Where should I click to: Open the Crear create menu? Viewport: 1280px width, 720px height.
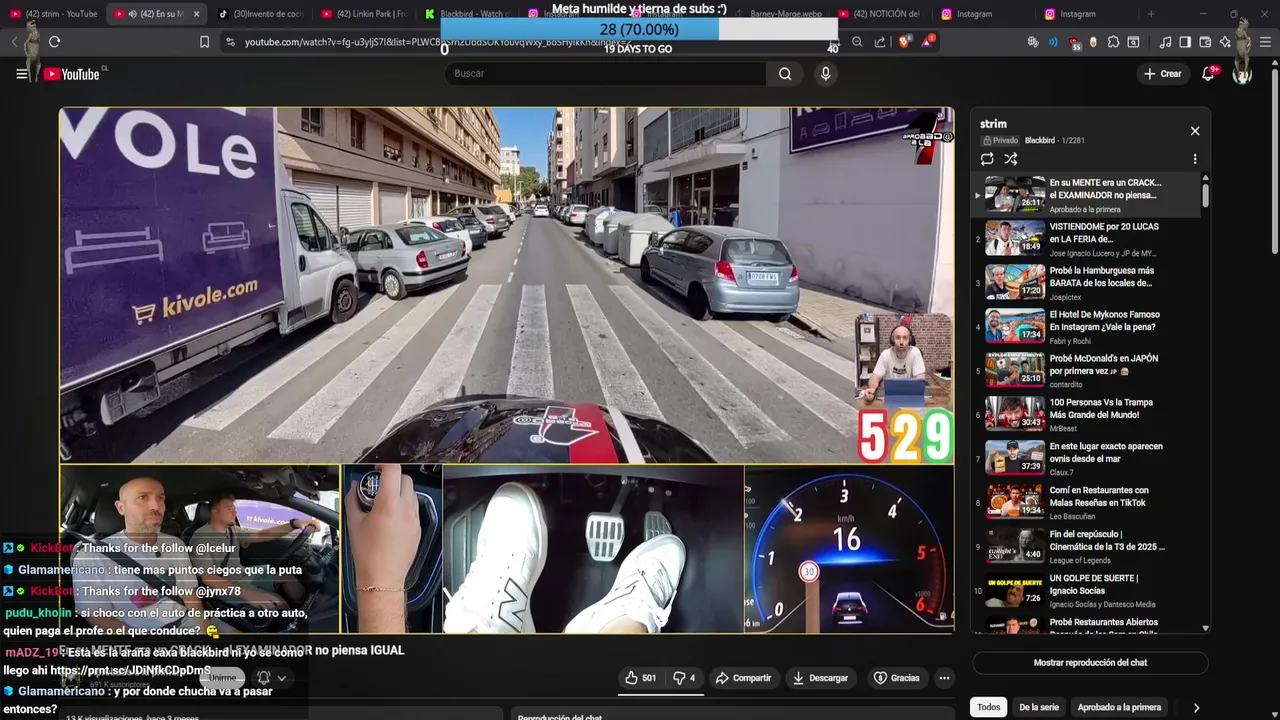pyautogui.click(x=1163, y=74)
